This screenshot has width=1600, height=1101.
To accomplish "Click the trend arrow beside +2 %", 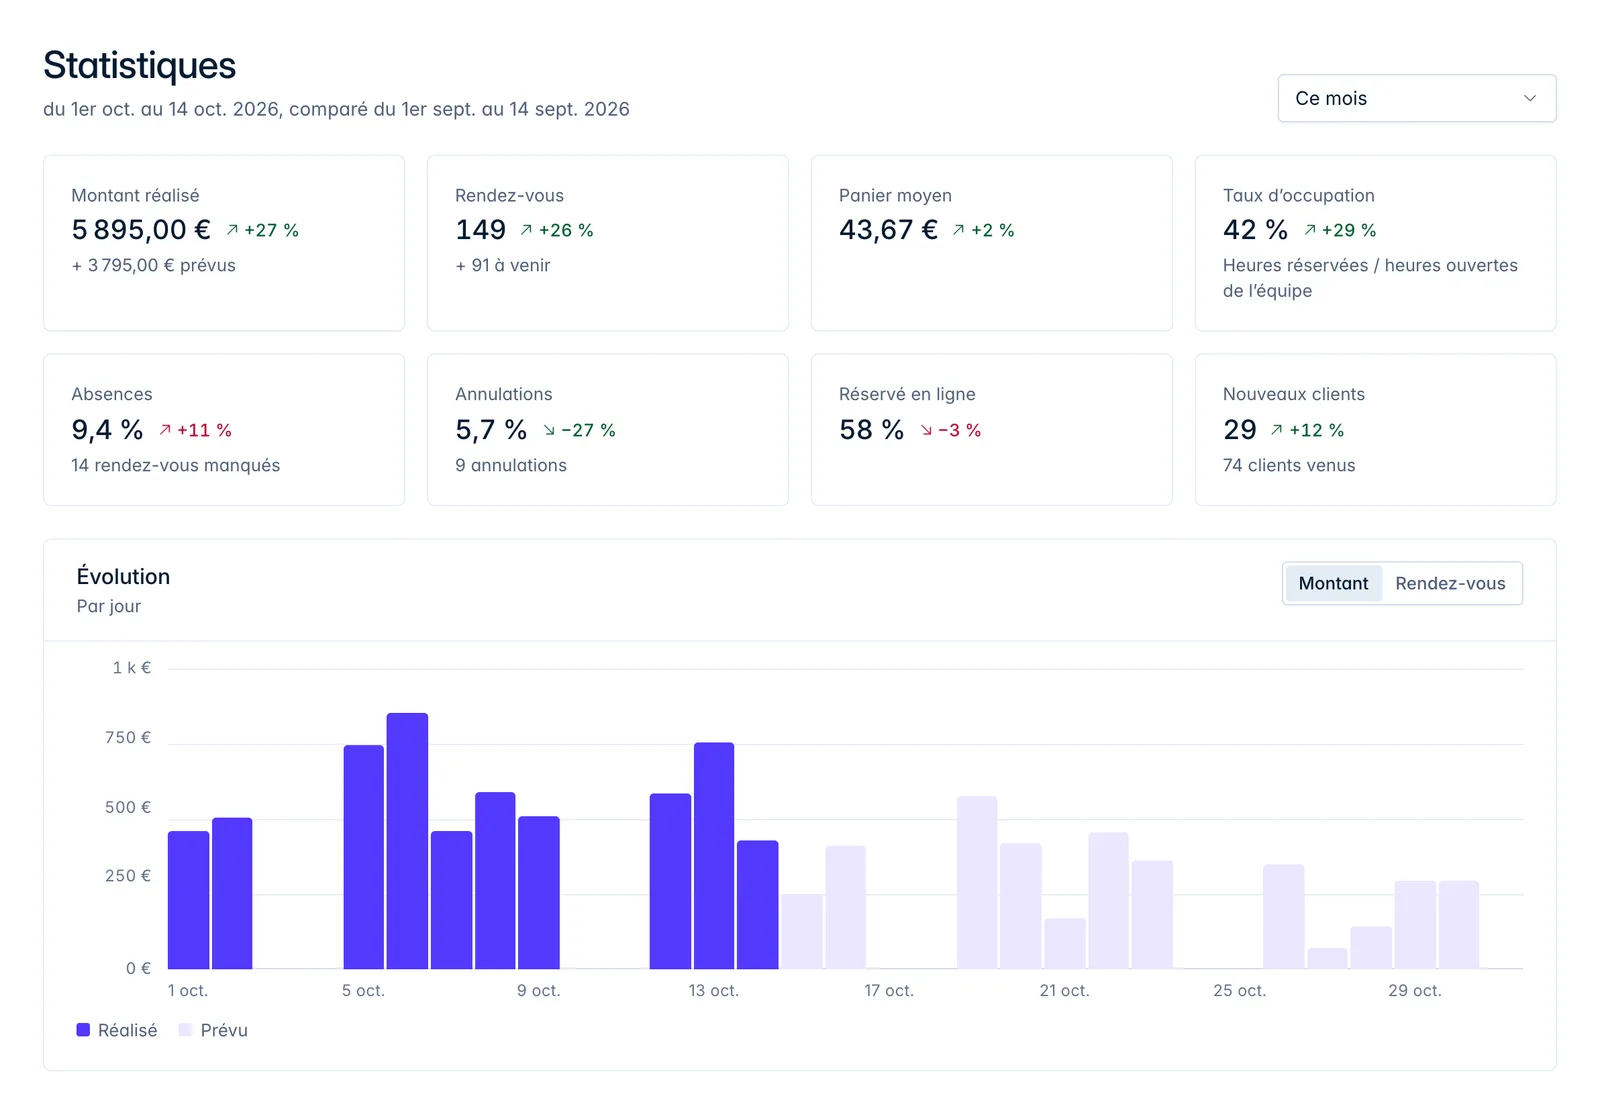I will 958,230.
